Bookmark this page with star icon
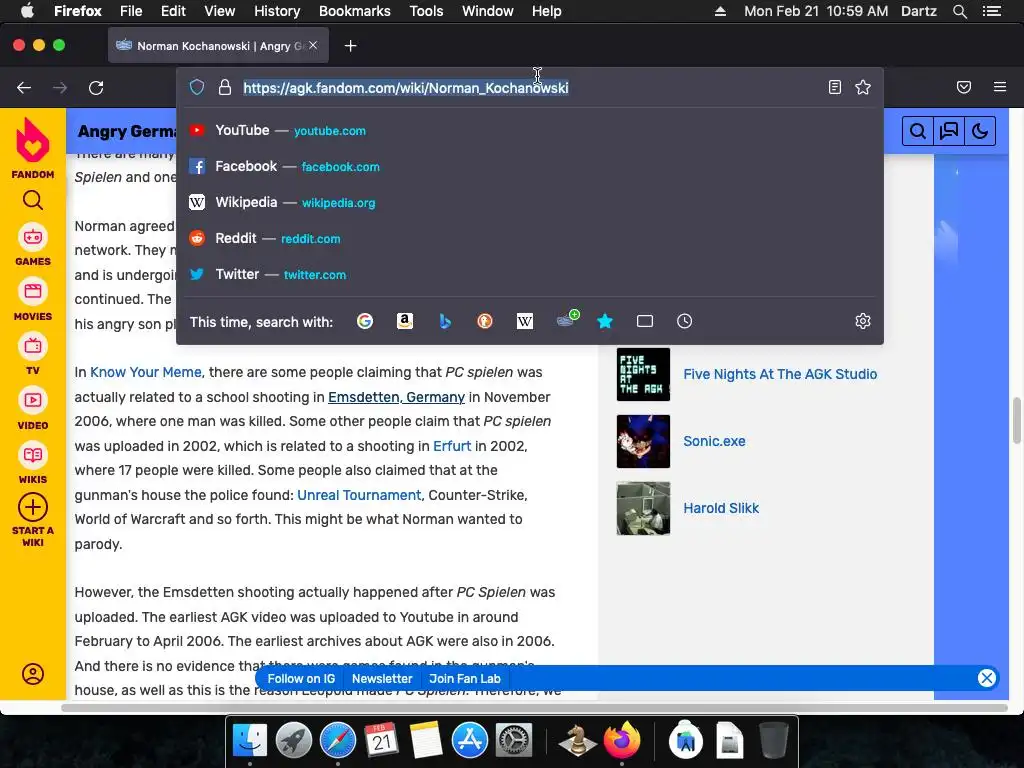This screenshot has width=1024, height=768. pos(863,87)
